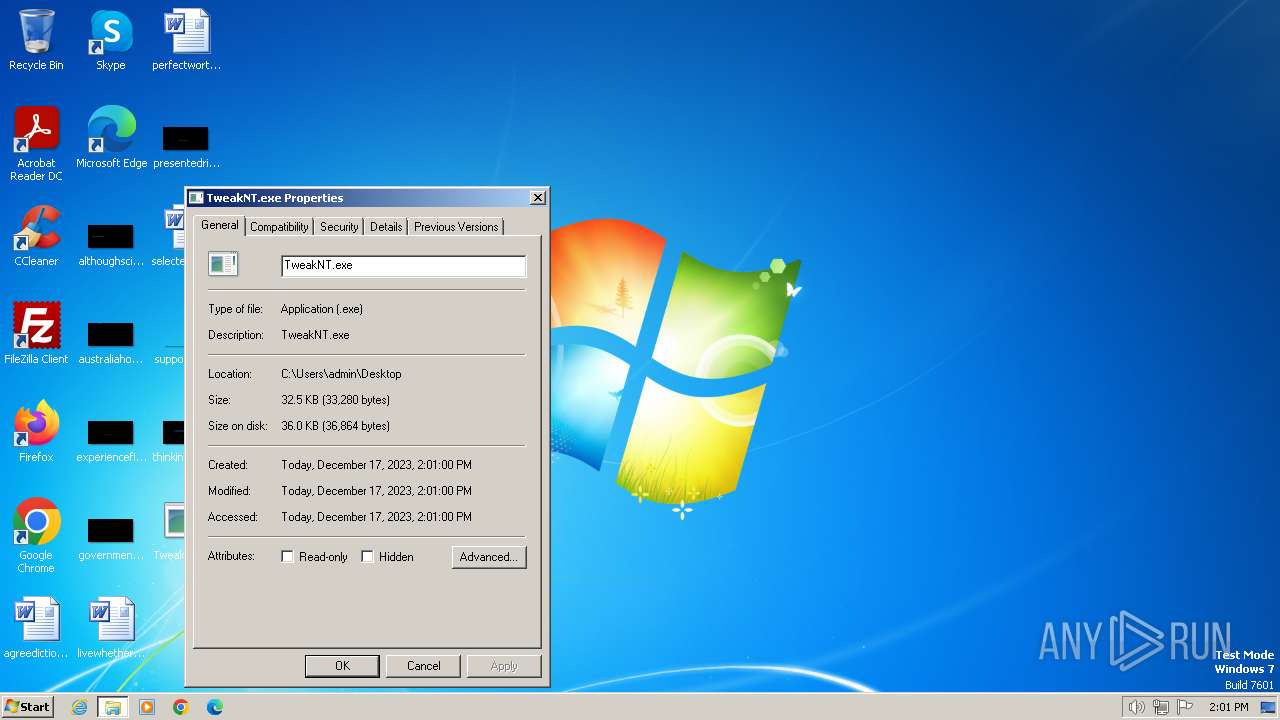This screenshot has height=720, width=1280.
Task: Click the file name field containing TweakNT.exe
Action: 404,265
